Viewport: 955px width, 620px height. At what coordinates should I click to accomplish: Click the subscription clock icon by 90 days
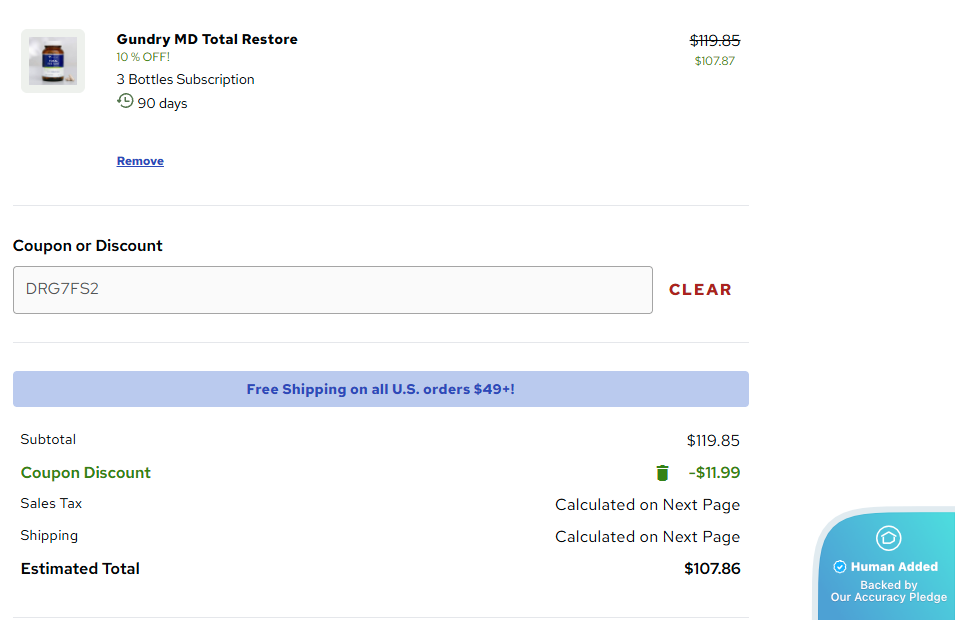(125, 101)
